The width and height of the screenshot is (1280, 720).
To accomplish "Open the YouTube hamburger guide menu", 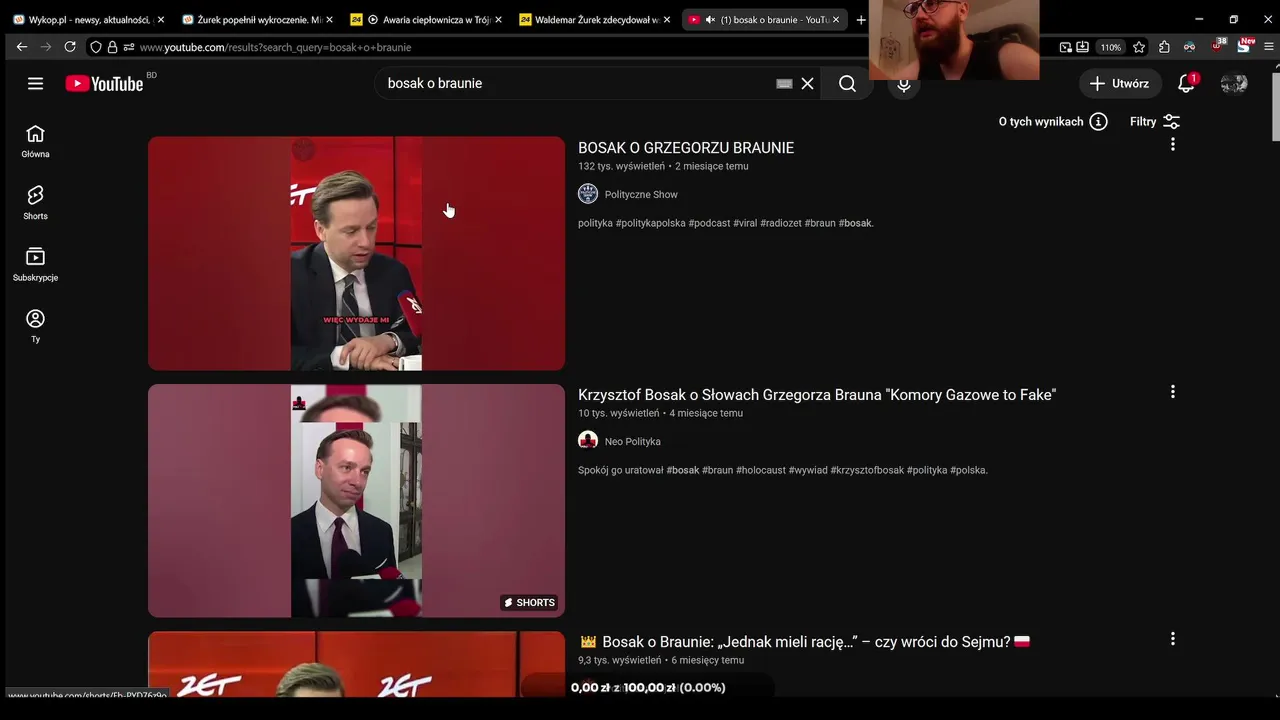I will coord(35,83).
